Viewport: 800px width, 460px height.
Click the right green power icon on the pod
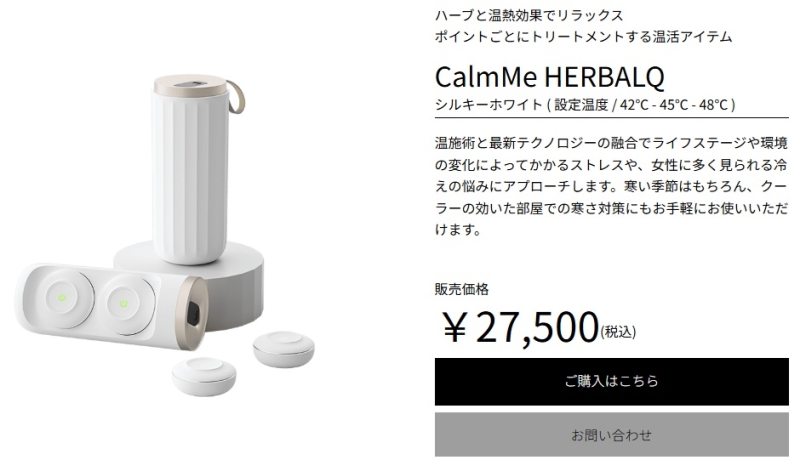(123, 304)
